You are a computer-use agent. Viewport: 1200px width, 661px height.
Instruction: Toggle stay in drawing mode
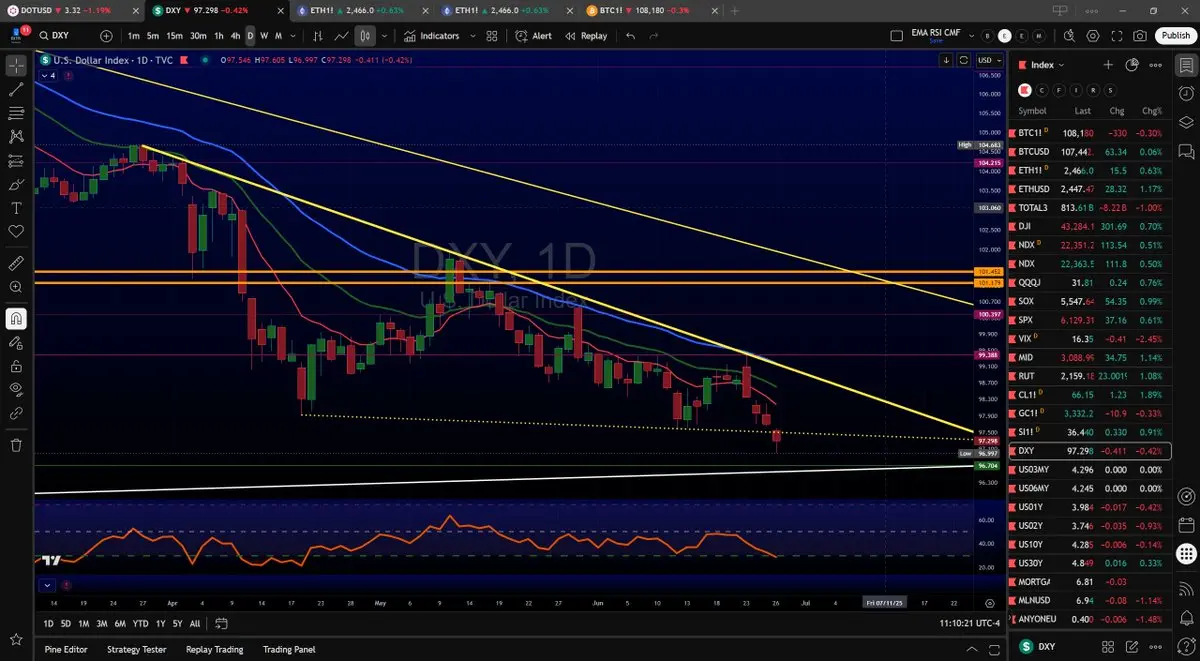16,342
